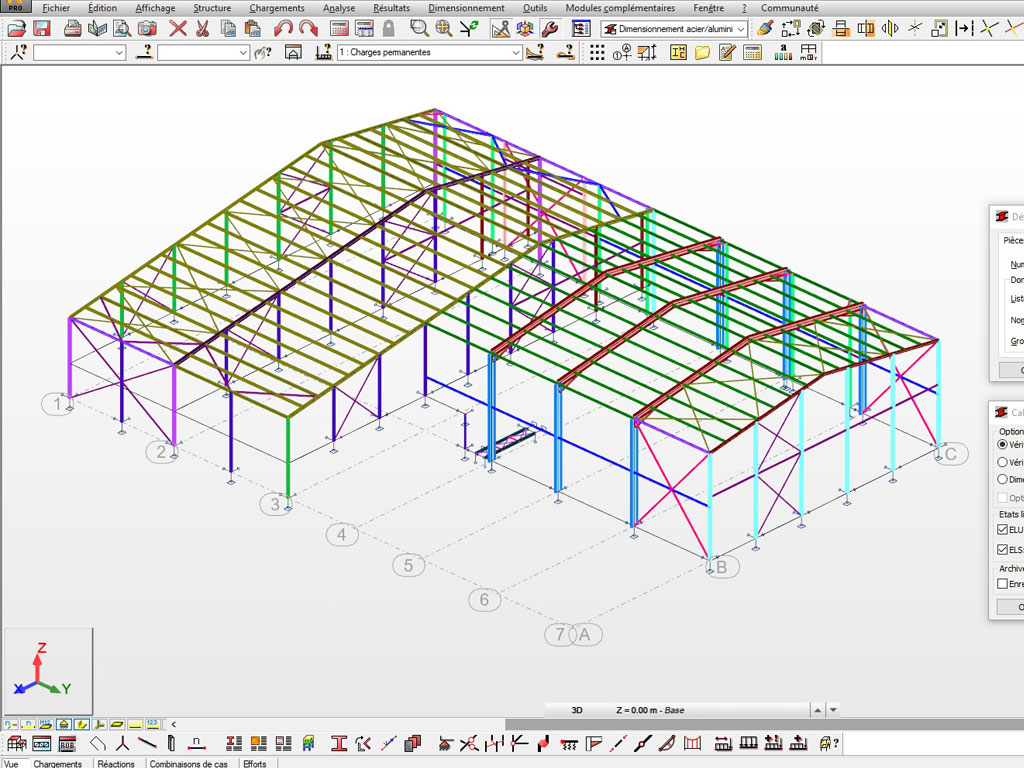Collapse view tabs with left chevron

point(173,724)
